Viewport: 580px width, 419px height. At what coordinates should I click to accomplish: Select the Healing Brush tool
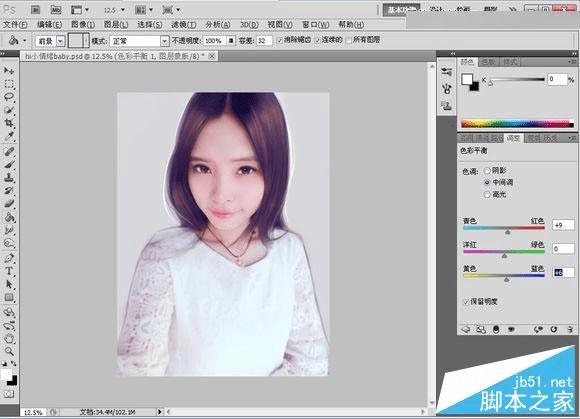pyautogui.click(x=9, y=152)
